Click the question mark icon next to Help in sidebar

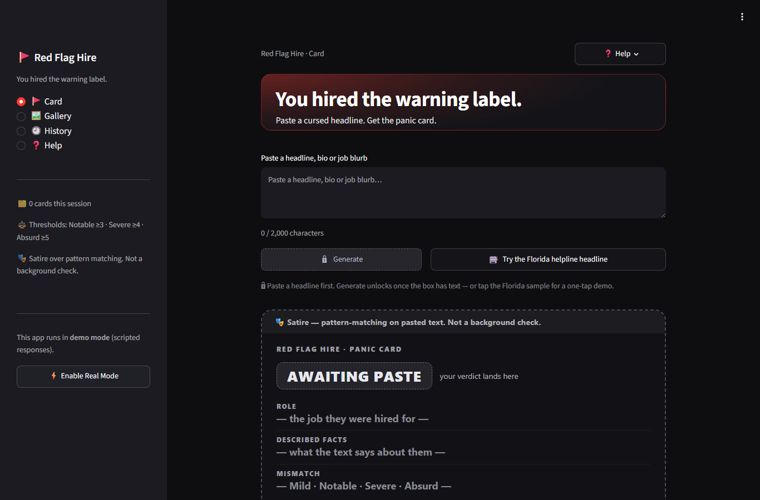pos(36,145)
